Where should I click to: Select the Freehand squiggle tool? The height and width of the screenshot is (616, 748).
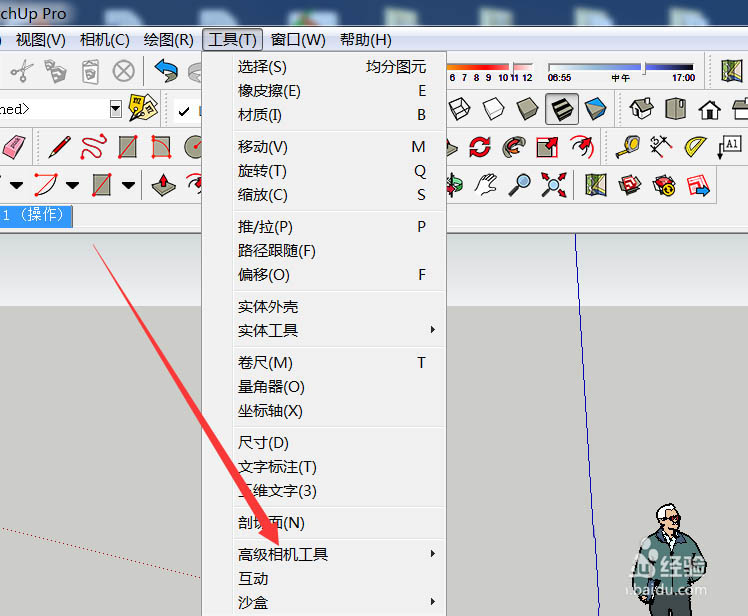[94, 146]
